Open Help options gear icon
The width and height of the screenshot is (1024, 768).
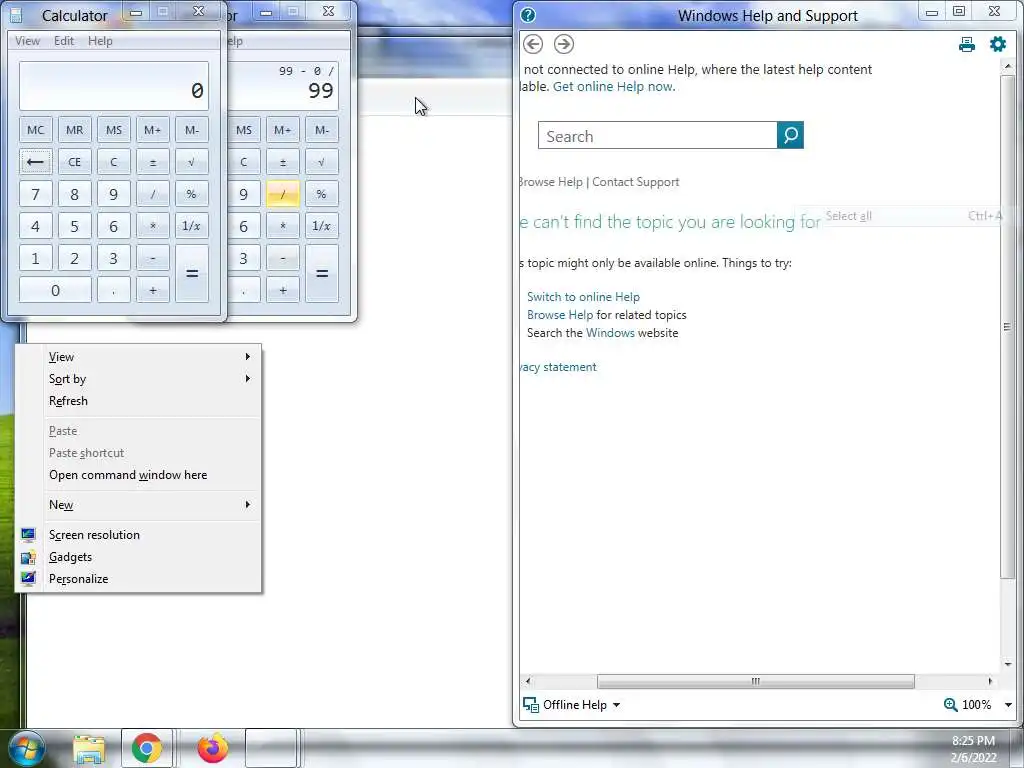coord(998,44)
